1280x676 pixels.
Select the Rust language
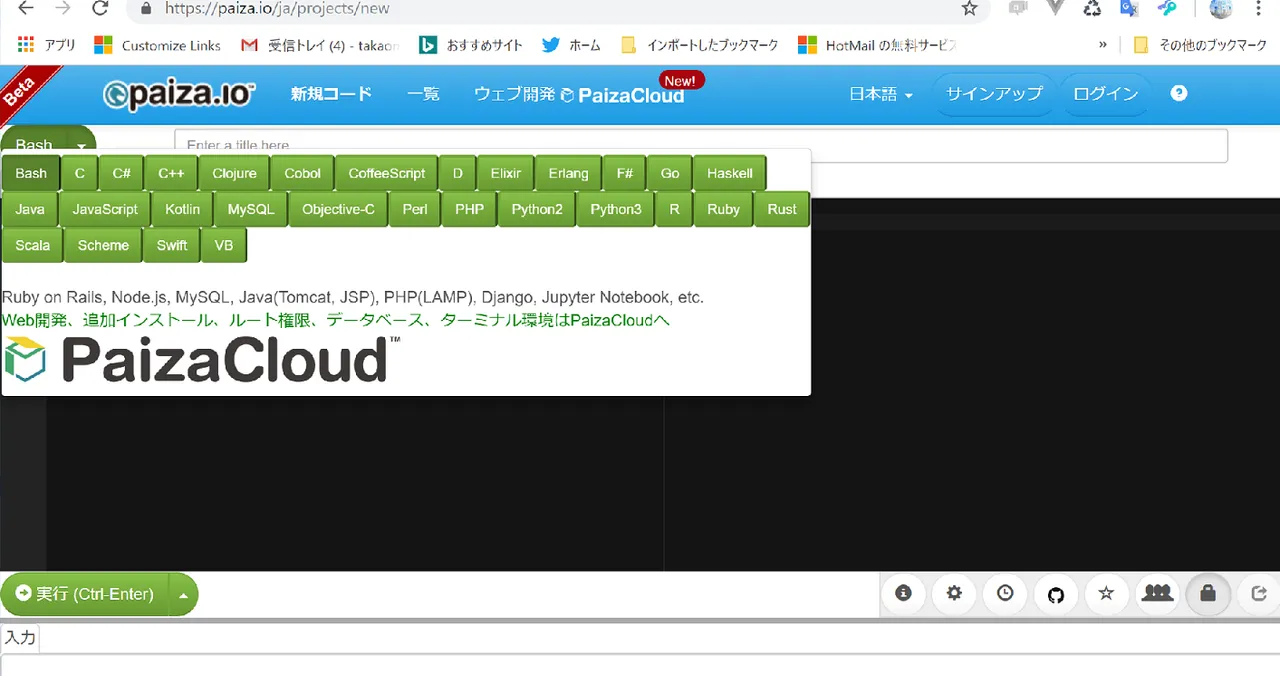coord(782,209)
